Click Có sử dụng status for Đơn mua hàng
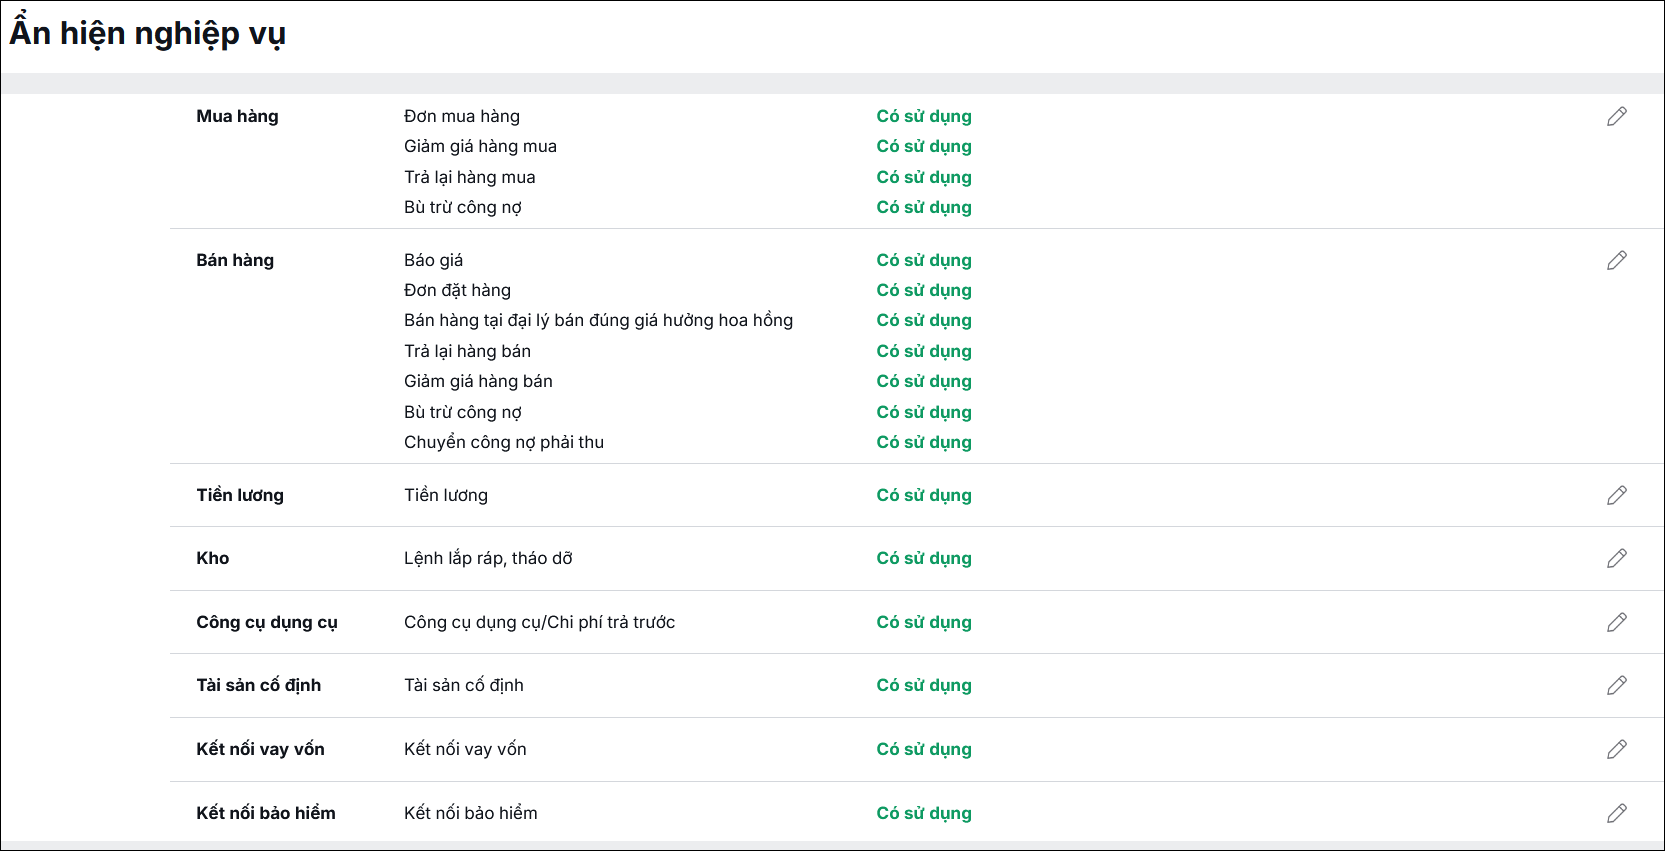This screenshot has width=1665, height=851. 924,116
